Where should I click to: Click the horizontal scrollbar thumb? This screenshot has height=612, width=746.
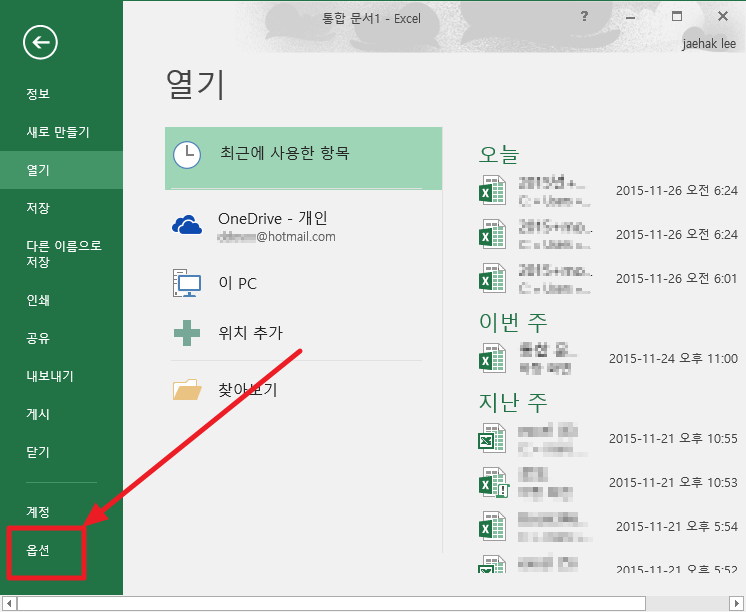coord(331,603)
